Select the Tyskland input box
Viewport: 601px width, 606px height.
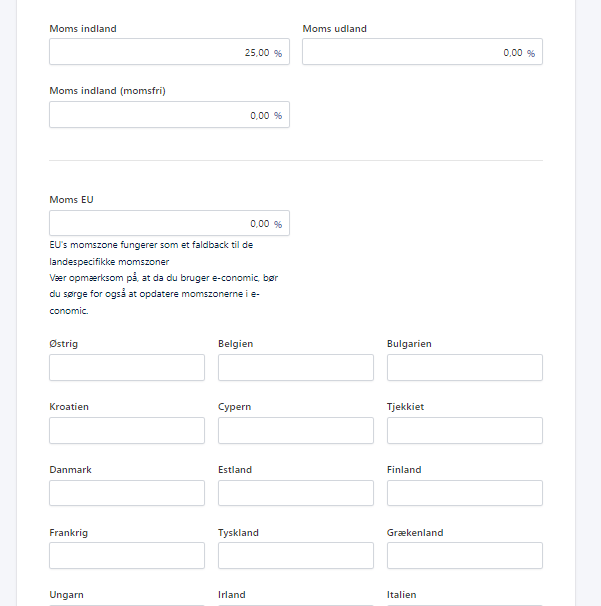coord(296,556)
